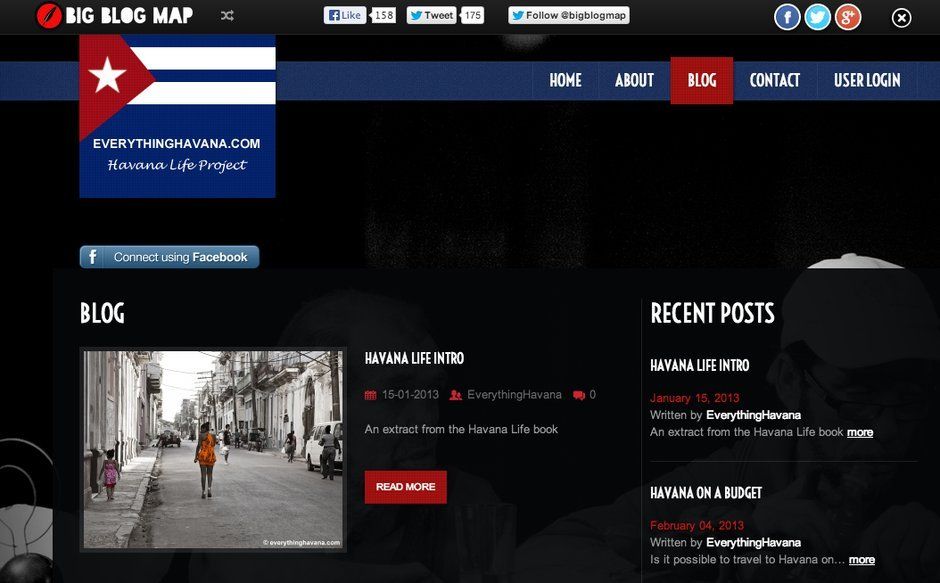The height and width of the screenshot is (583, 940).
Task: Close the Big Blog Map top bar
Action: coord(901,18)
